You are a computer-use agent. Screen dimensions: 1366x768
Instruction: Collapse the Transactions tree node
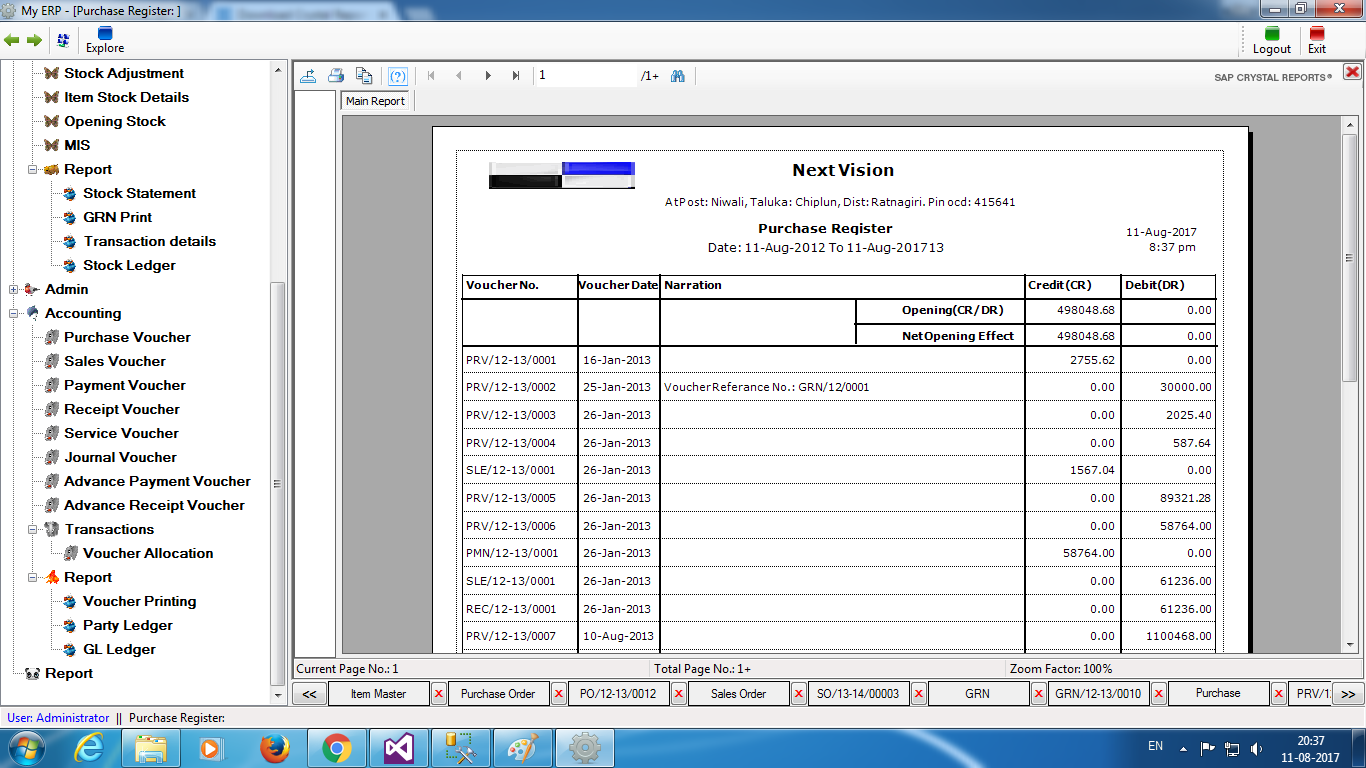(x=33, y=530)
